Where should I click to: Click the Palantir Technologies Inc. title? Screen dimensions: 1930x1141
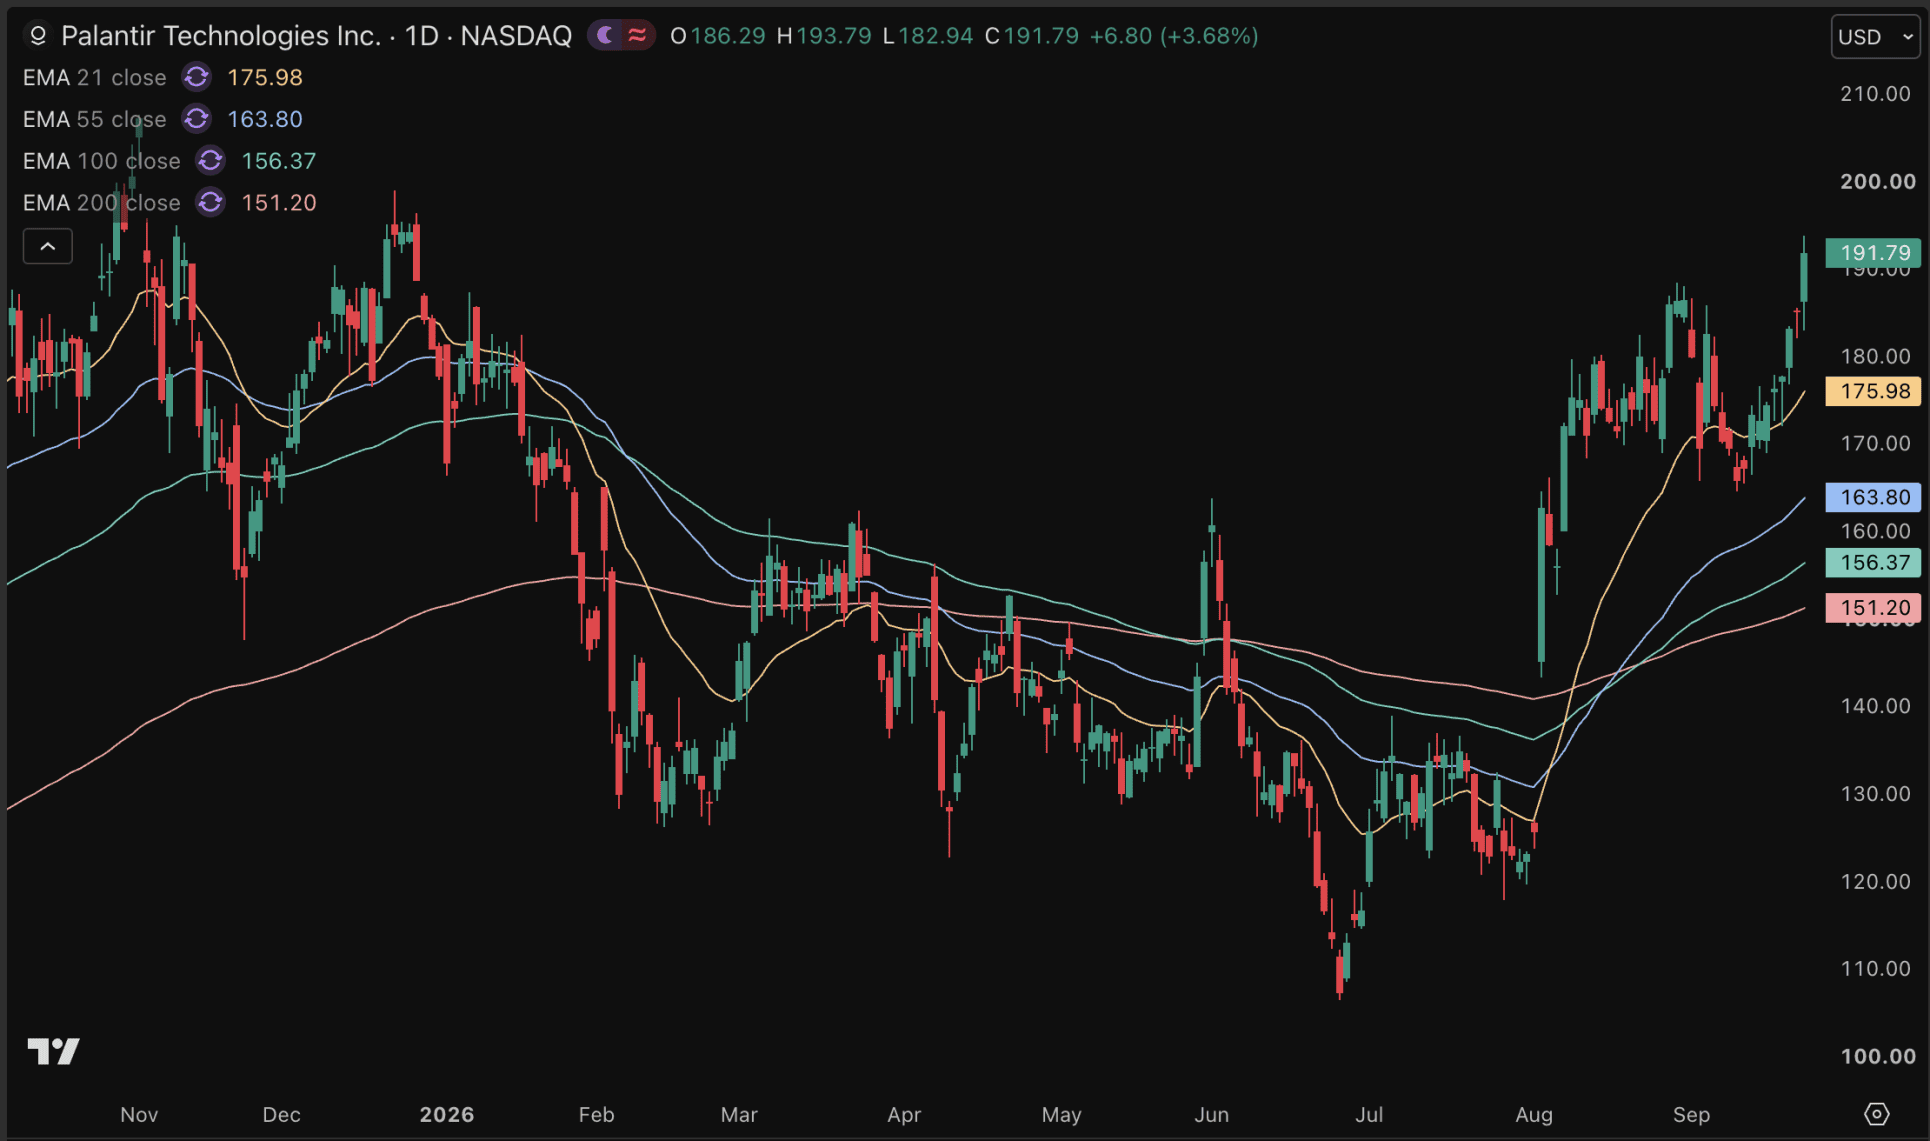click(221, 36)
